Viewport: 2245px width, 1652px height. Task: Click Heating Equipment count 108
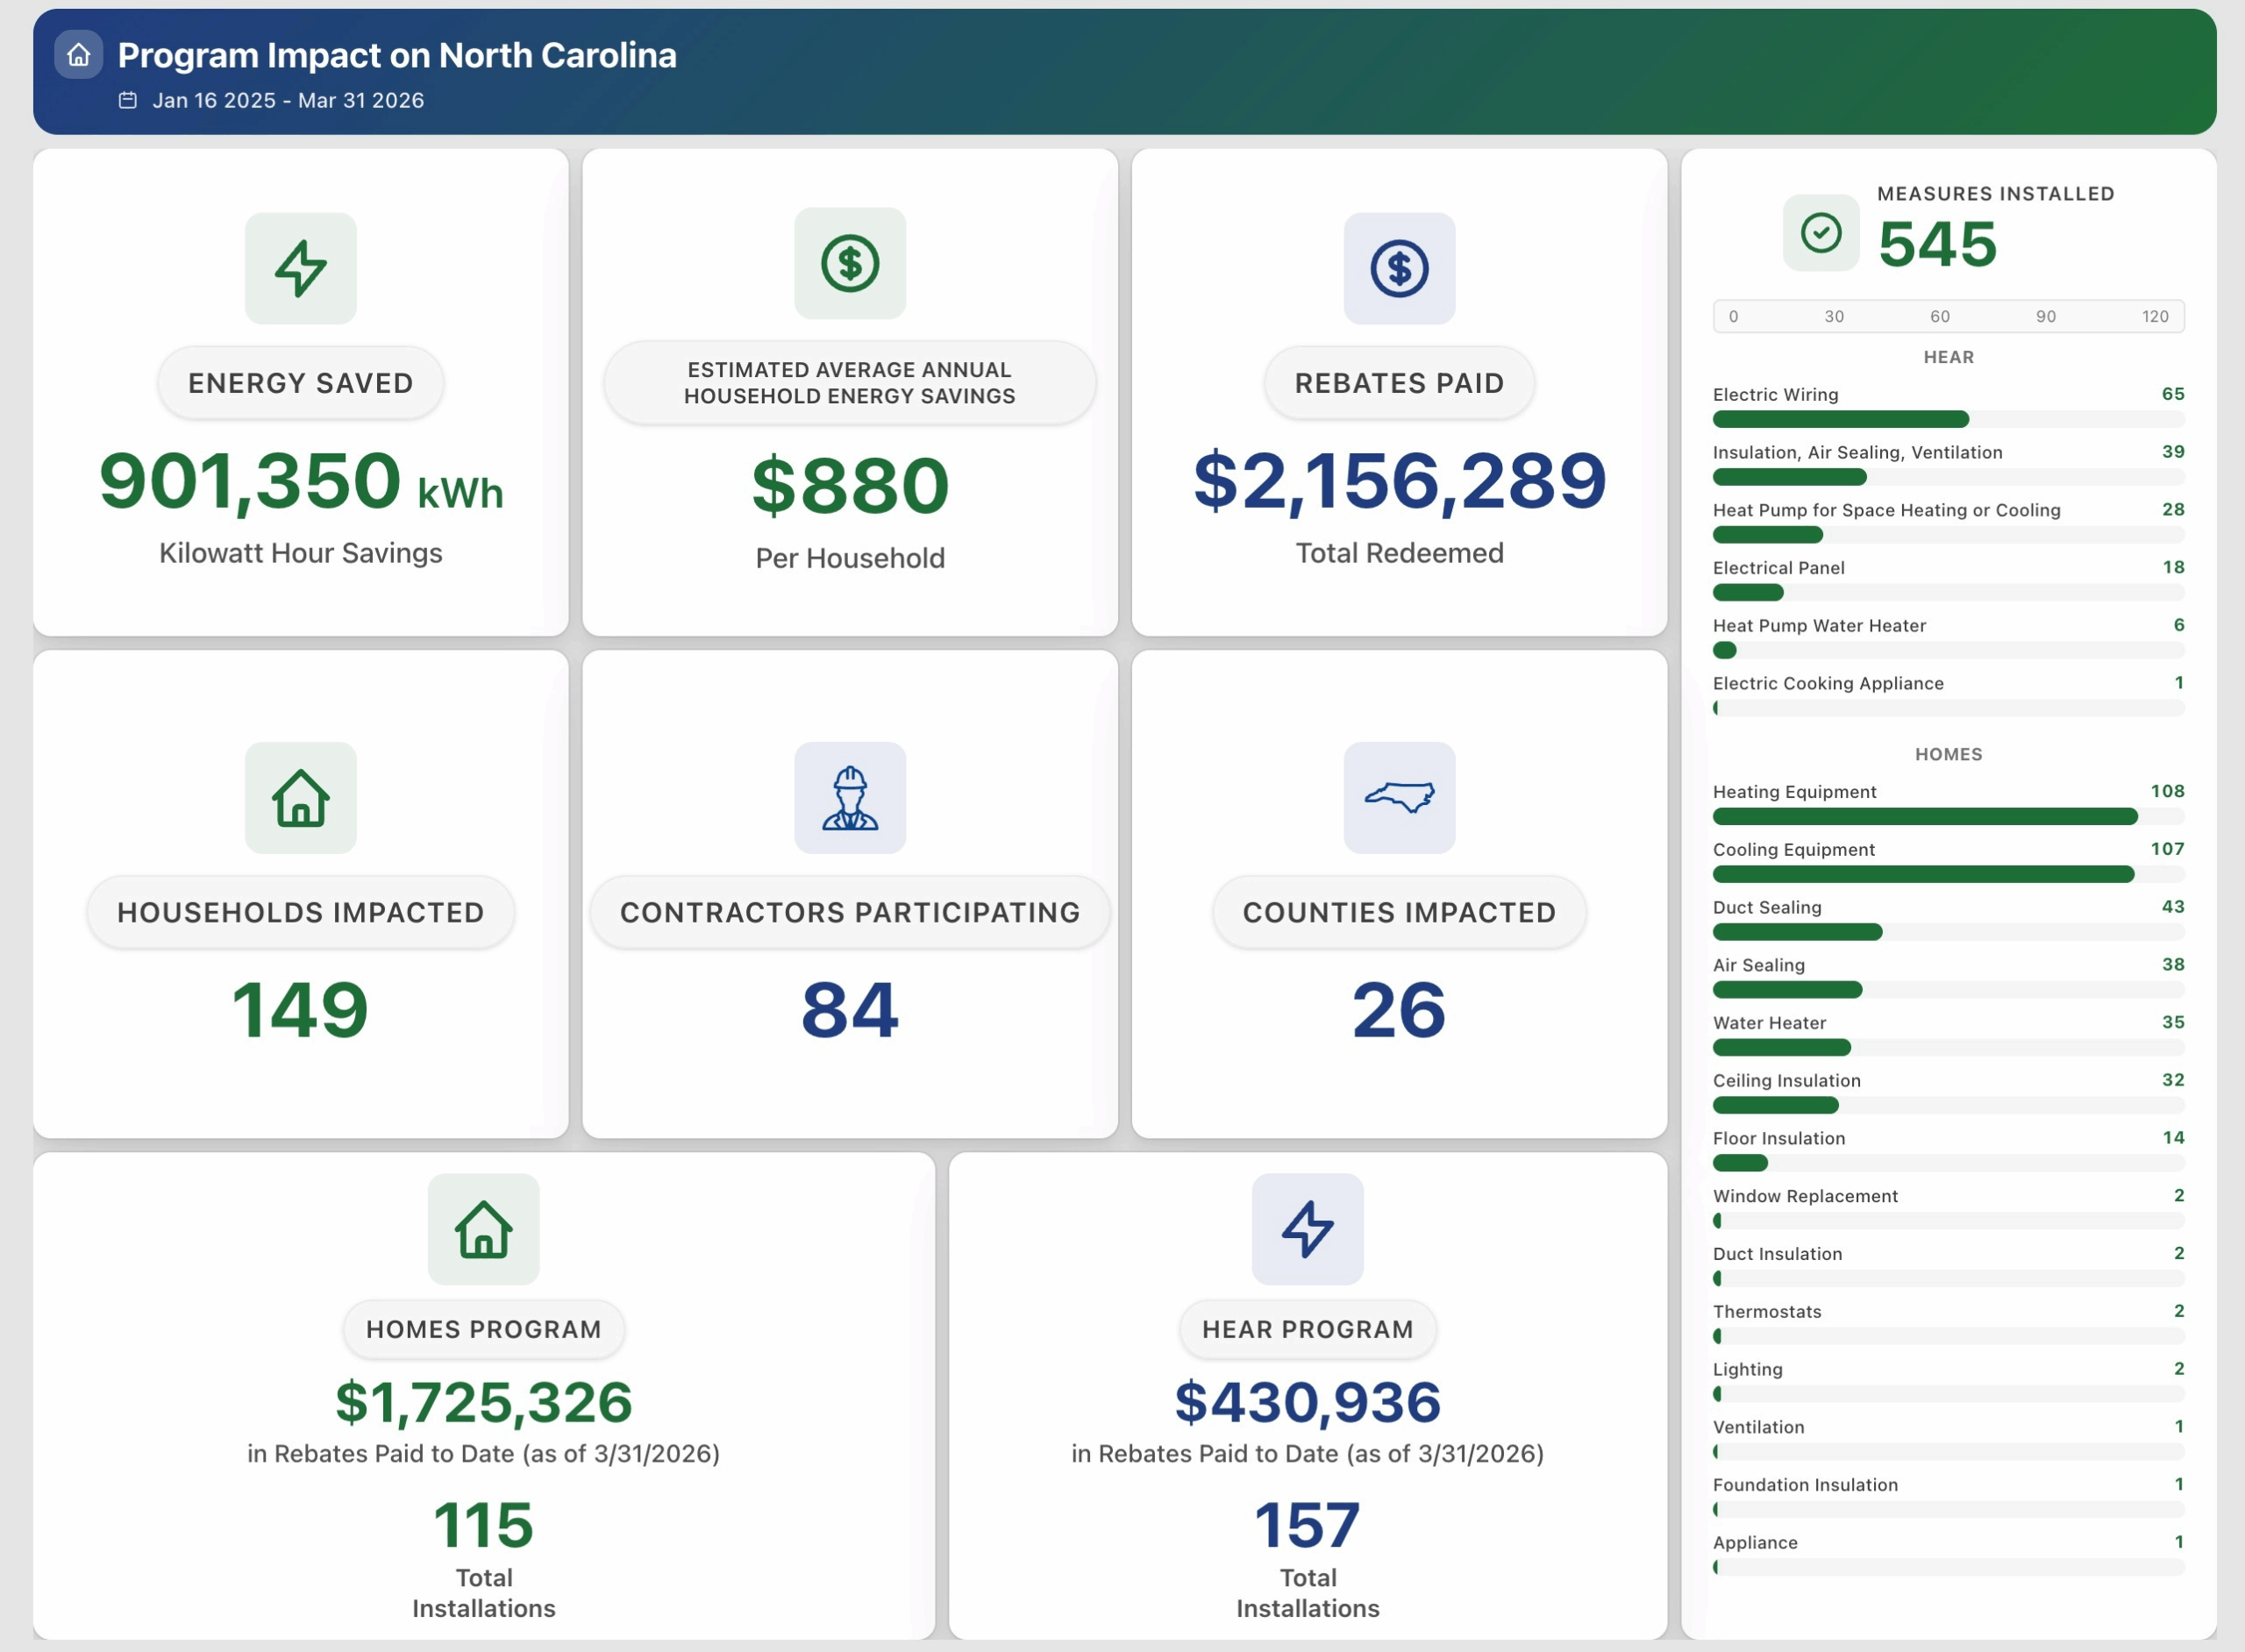(x=2167, y=791)
